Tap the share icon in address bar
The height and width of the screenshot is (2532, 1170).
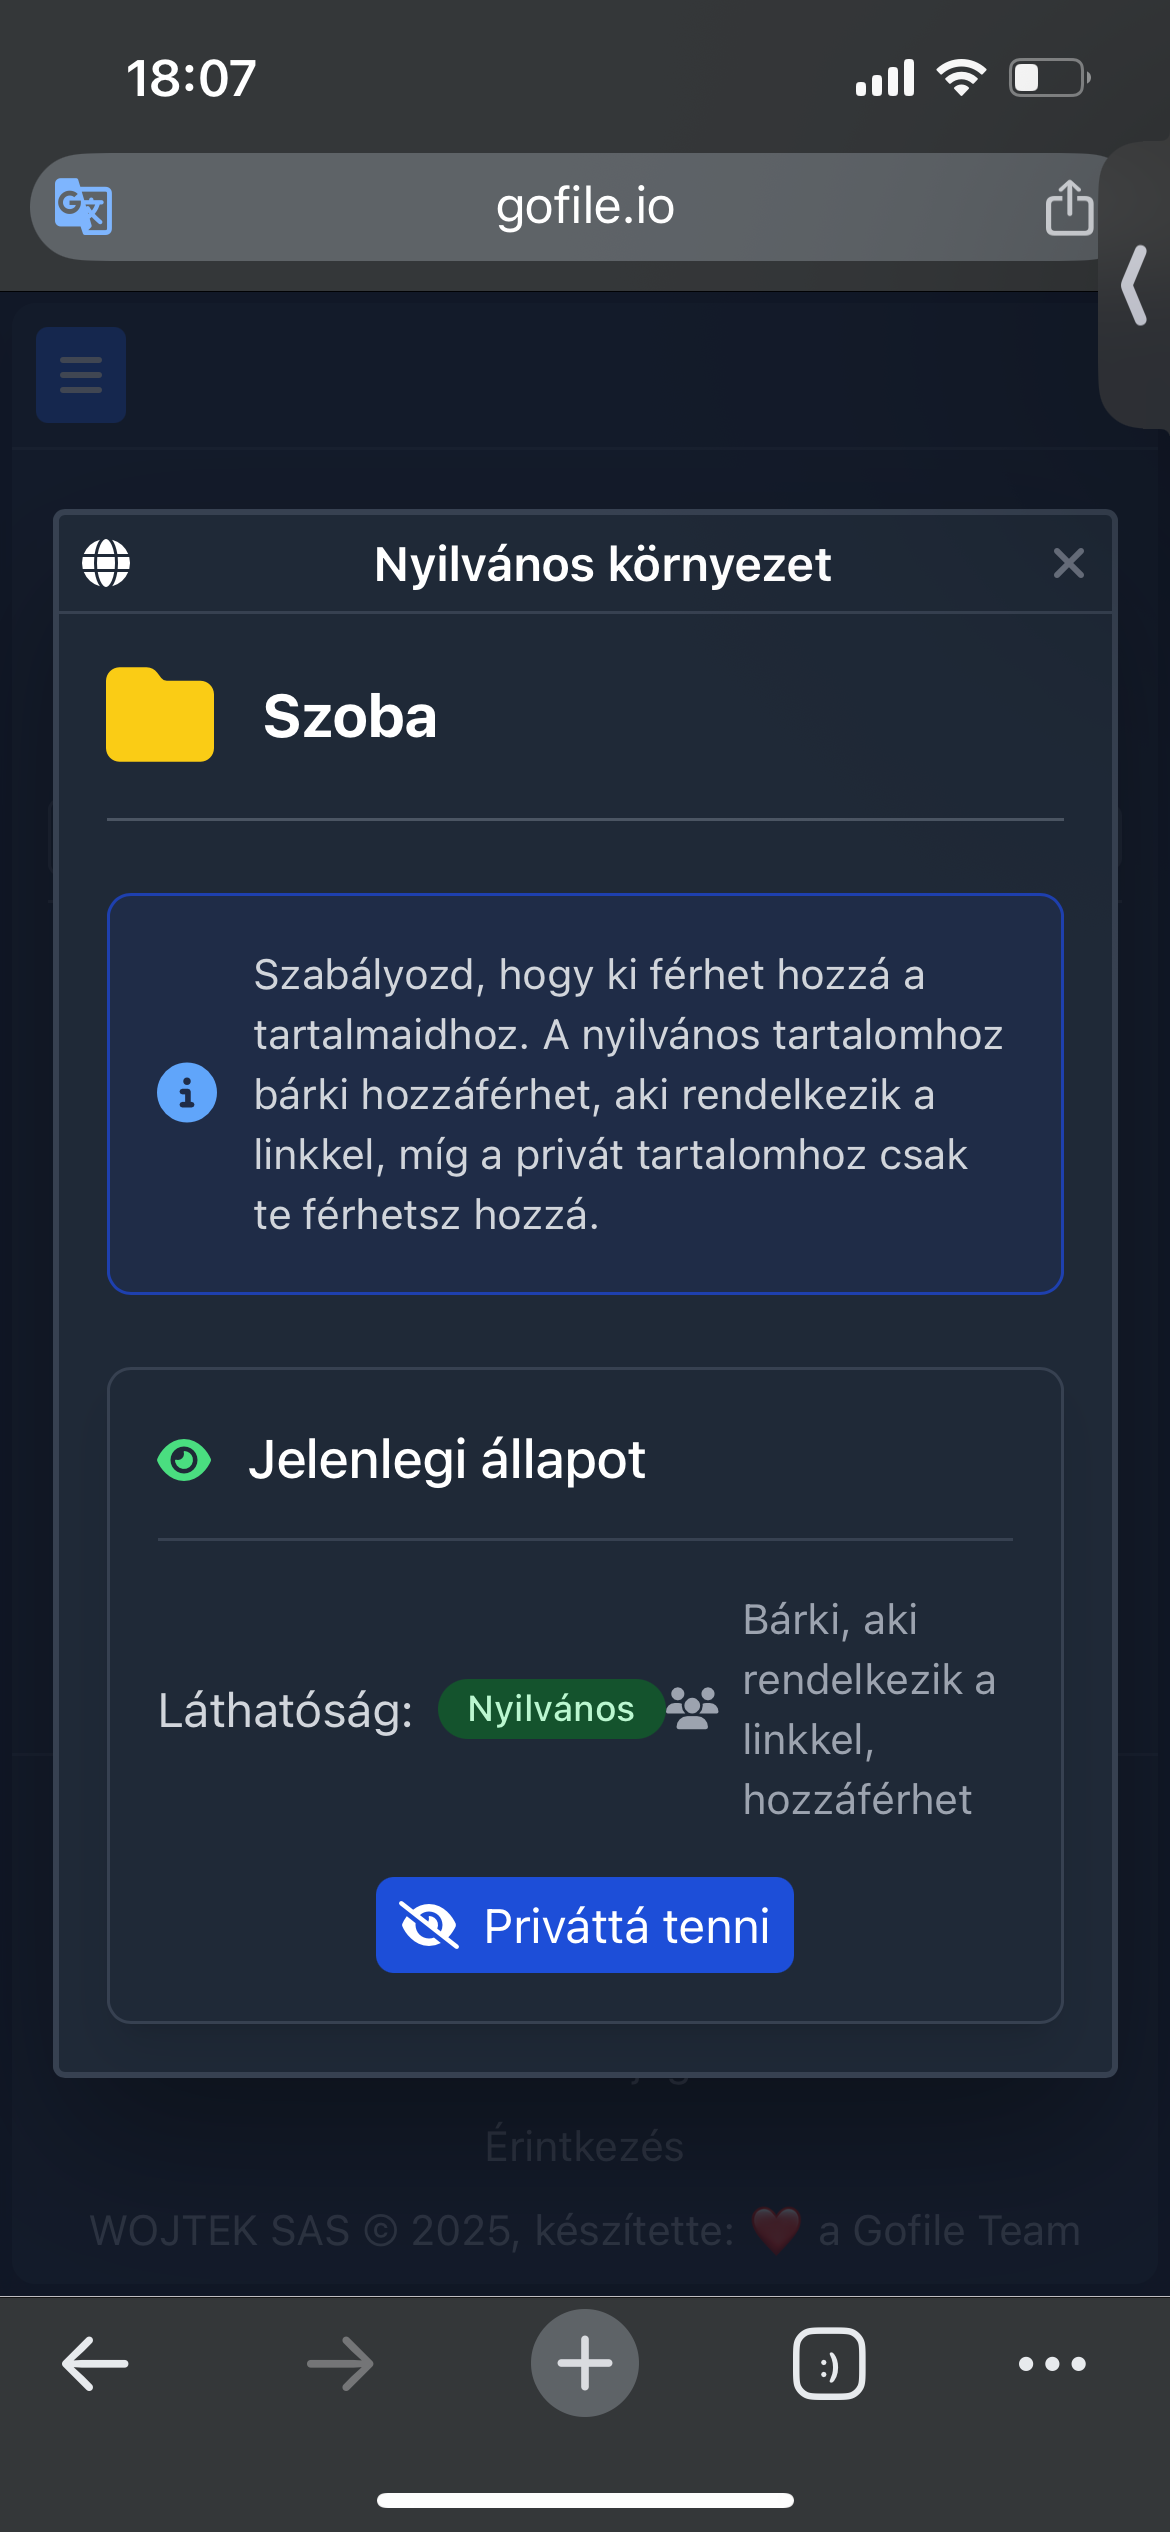[x=1068, y=207]
